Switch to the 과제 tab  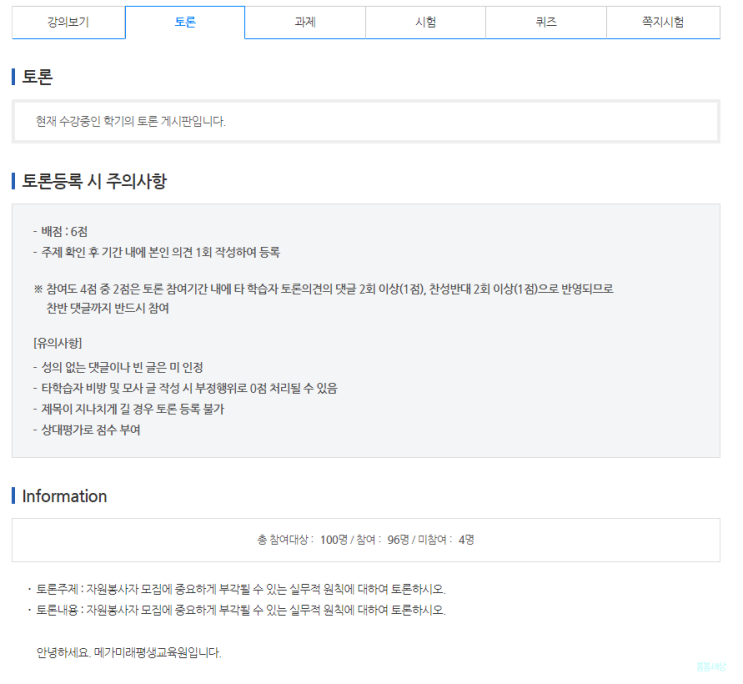[x=305, y=22]
